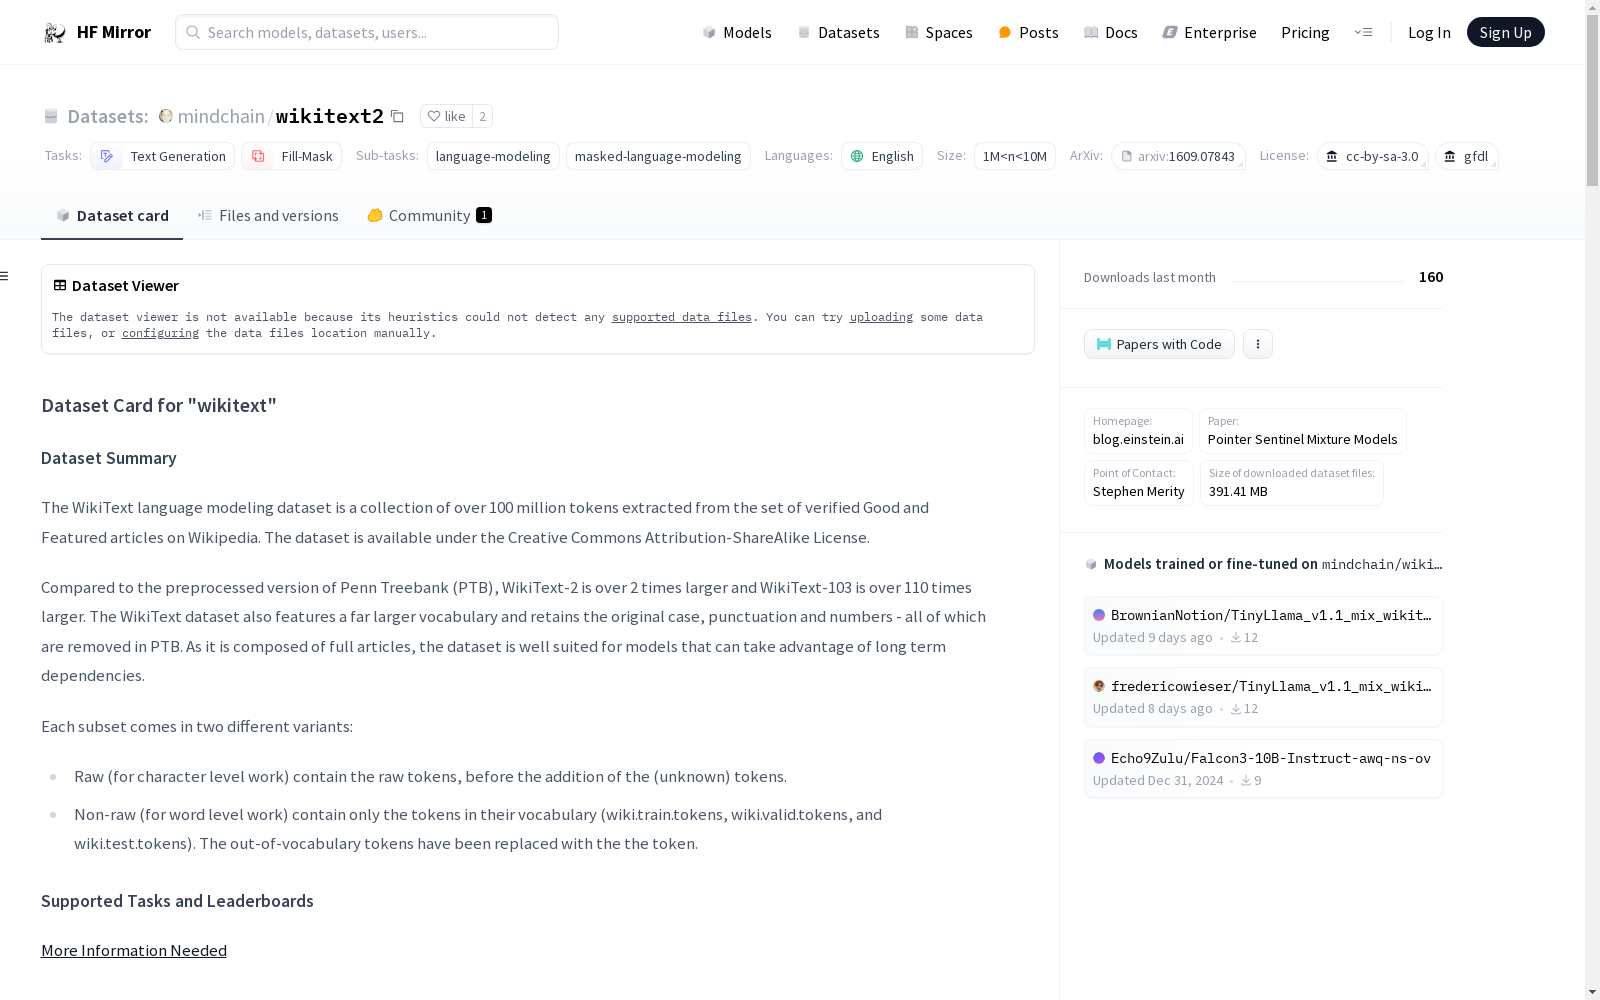Screen dimensions: 1600x1000
Task: Click the HF Mirror logo
Action: pos(97,32)
